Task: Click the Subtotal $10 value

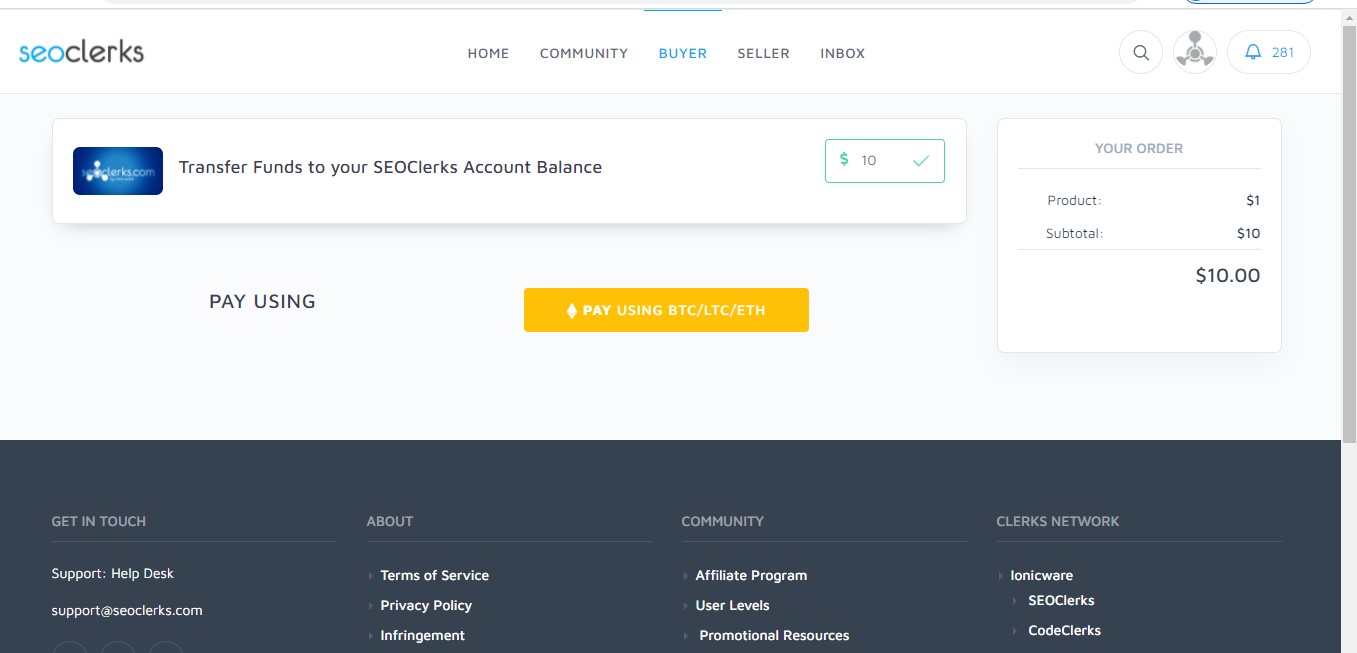Action: point(1248,233)
